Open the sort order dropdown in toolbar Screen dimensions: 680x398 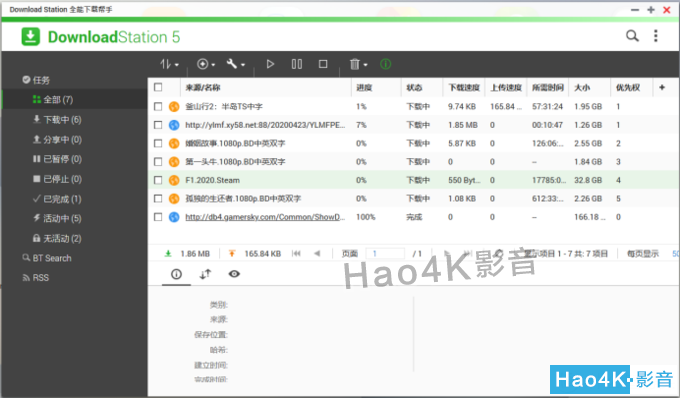(169, 64)
